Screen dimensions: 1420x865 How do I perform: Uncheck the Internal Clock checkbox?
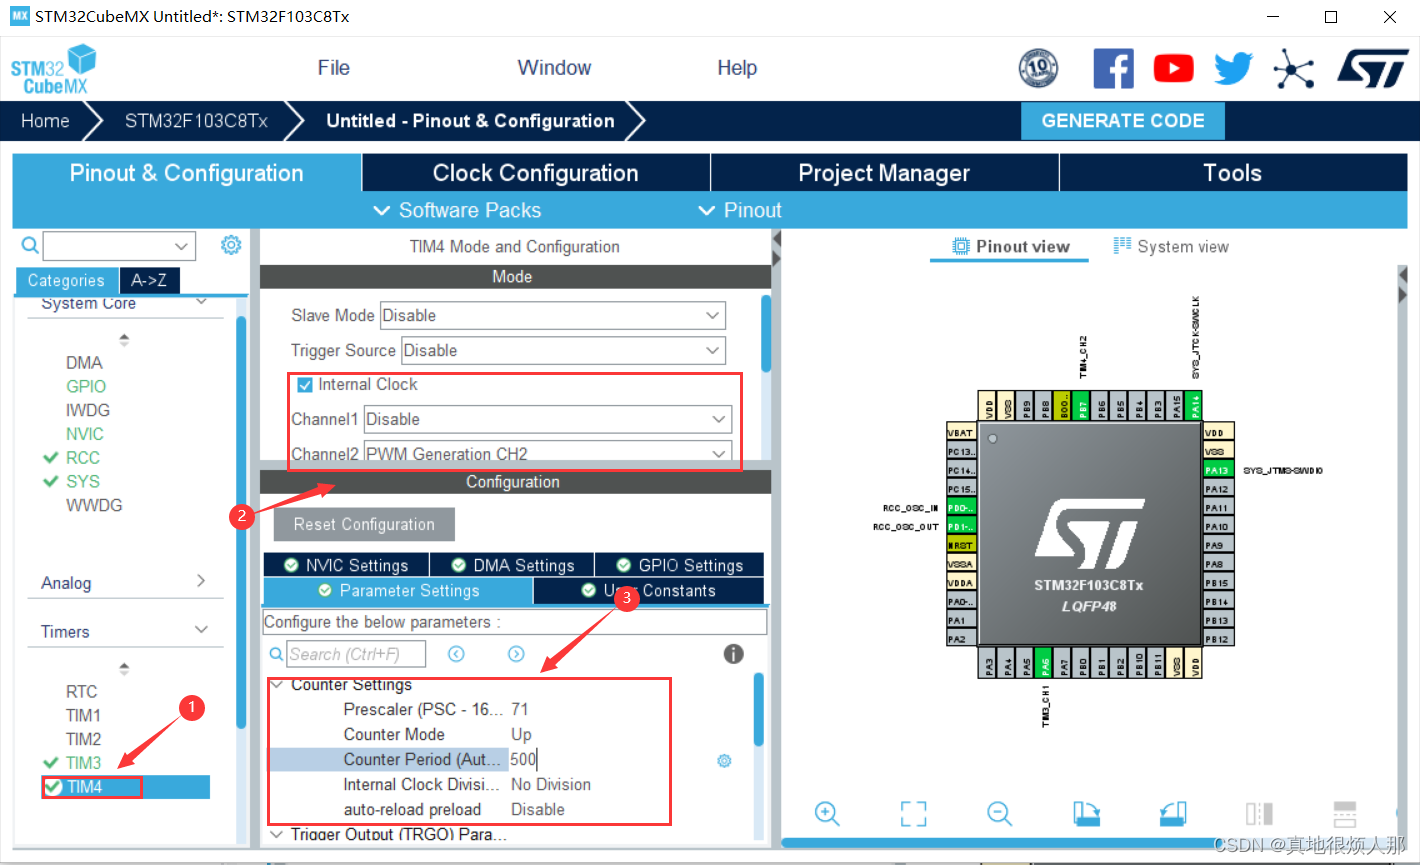[303, 384]
